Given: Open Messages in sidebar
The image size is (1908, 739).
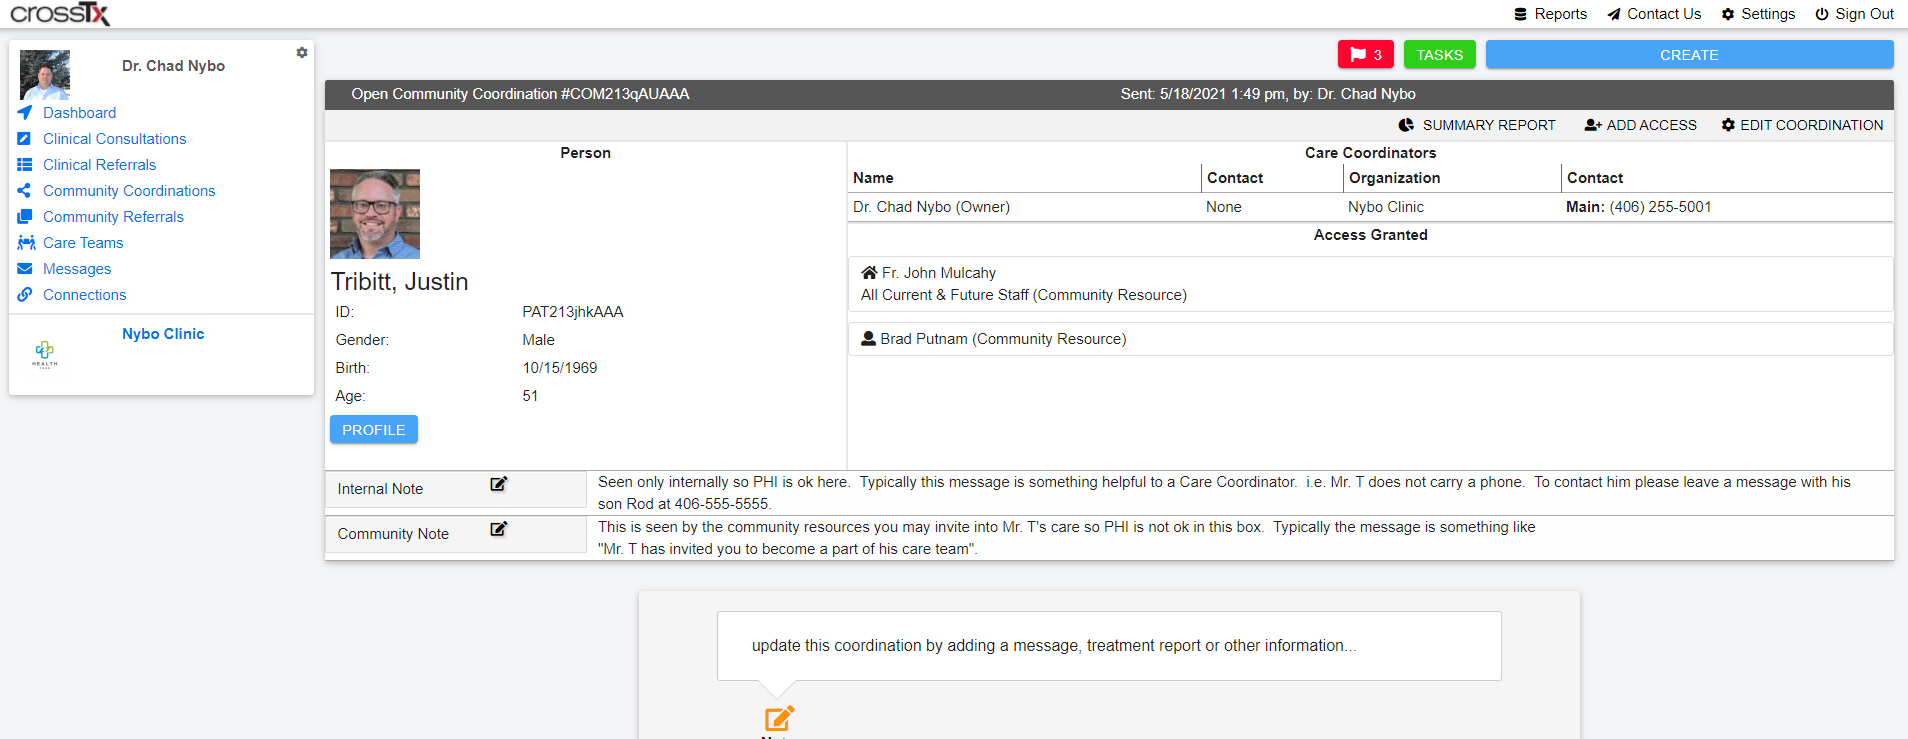Looking at the screenshot, I should (x=77, y=269).
